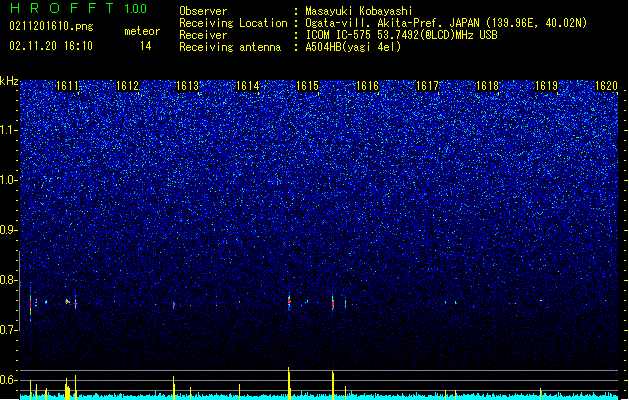Screen dimensions: 629x400
Task: Click the 1614 time marker
Action: tap(248, 86)
